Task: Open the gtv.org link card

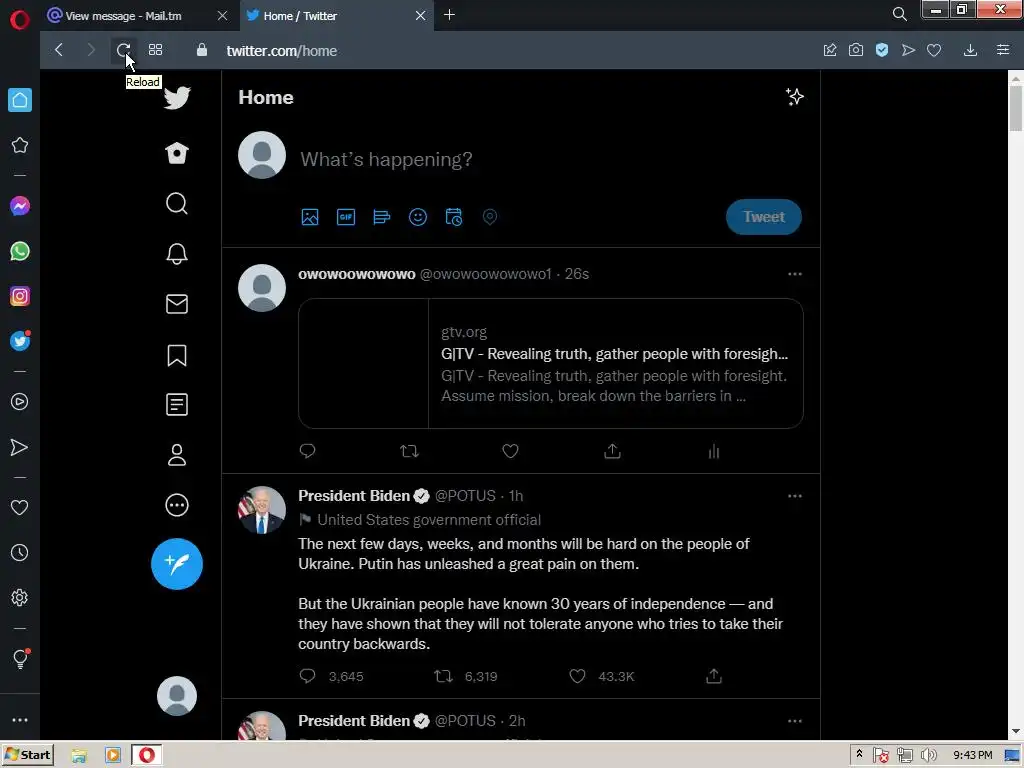Action: click(x=551, y=364)
